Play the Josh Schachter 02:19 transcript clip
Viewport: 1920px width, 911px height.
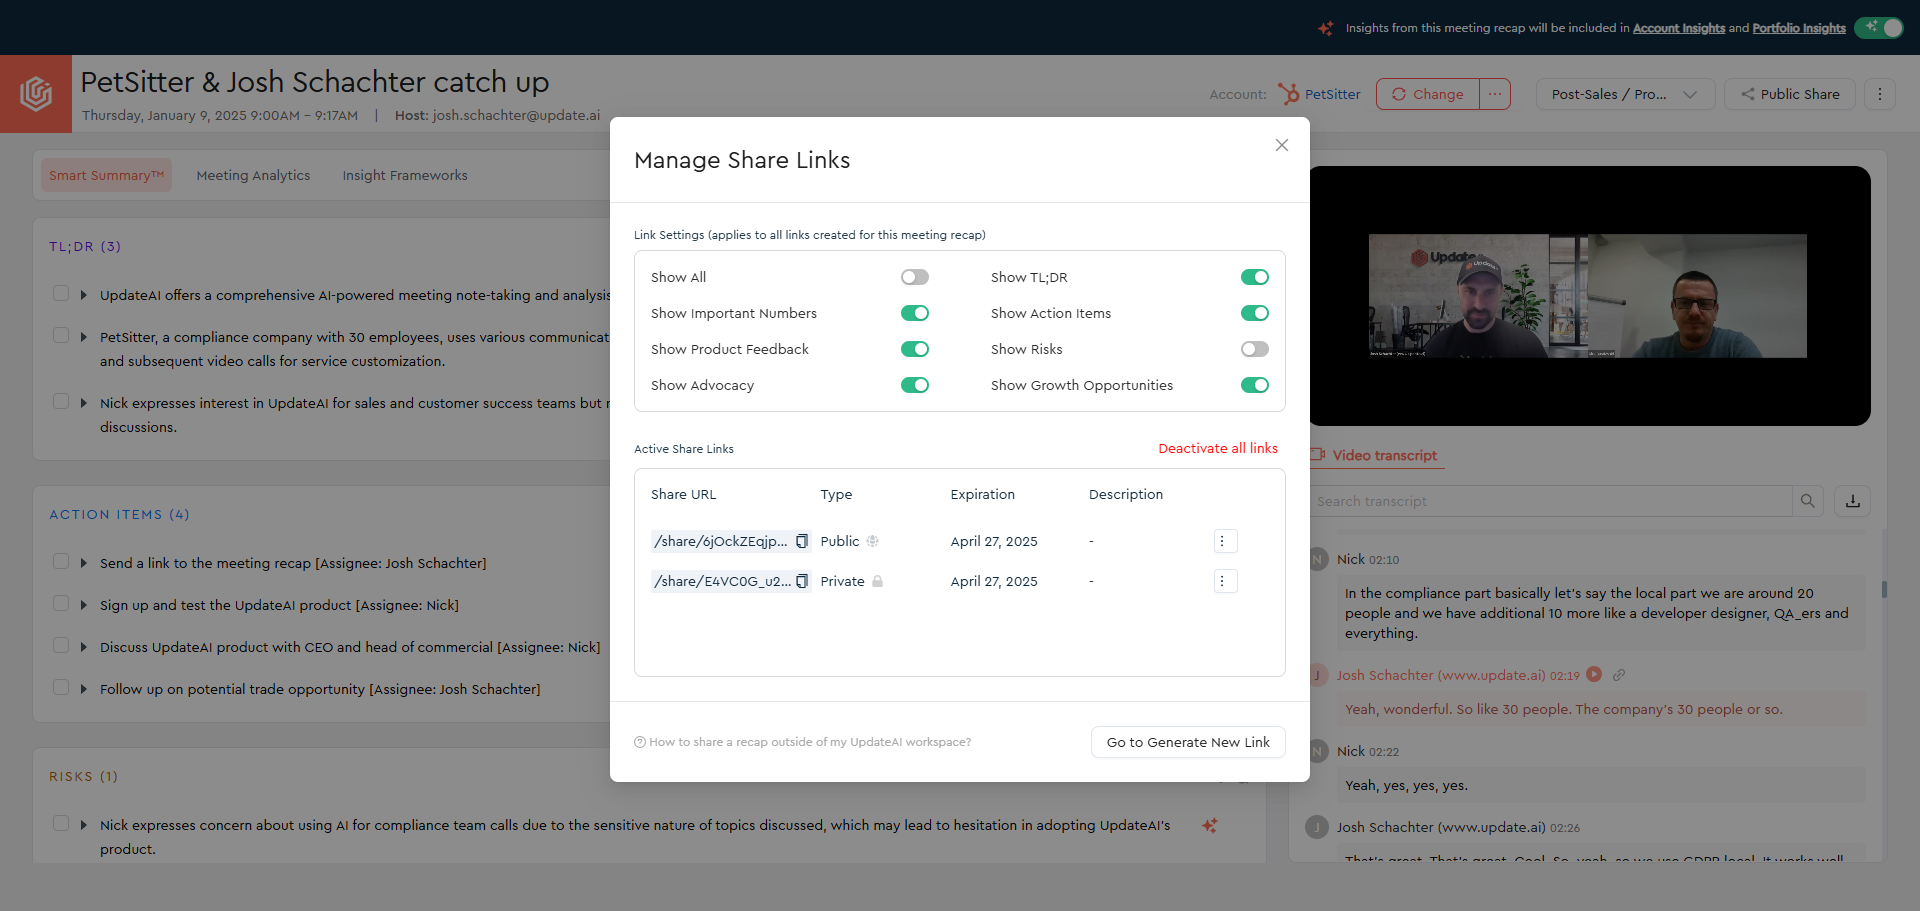[x=1594, y=674]
